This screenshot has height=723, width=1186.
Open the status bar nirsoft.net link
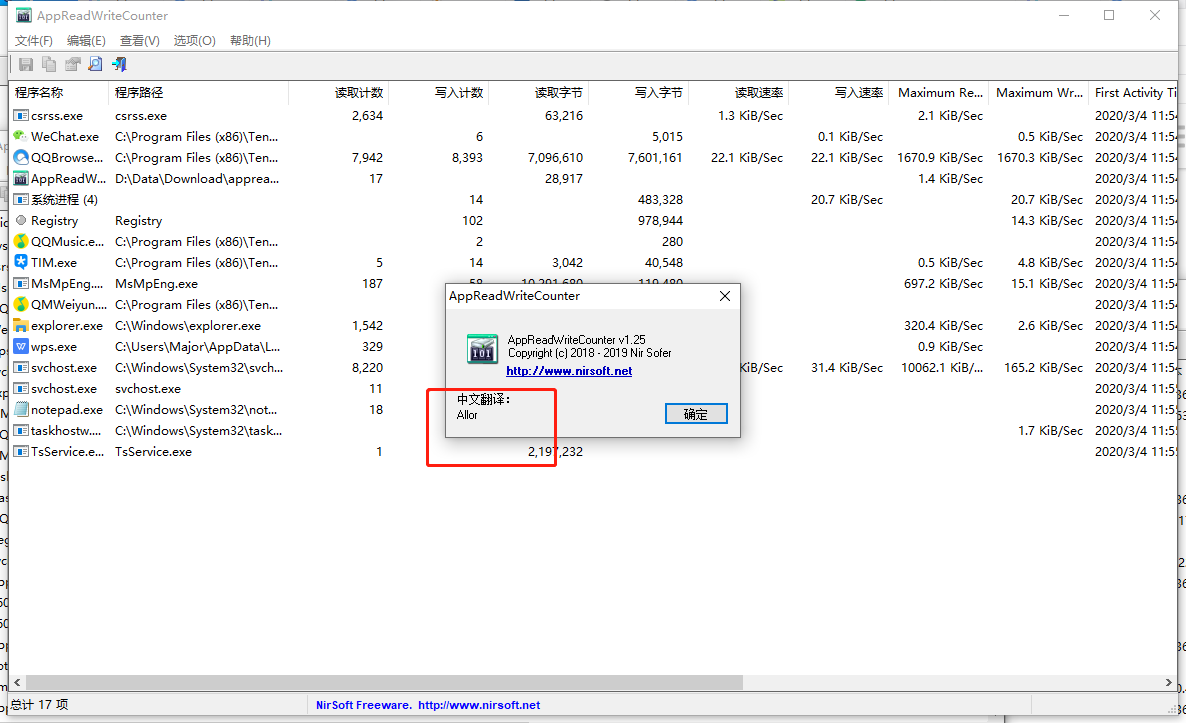[x=479, y=705]
